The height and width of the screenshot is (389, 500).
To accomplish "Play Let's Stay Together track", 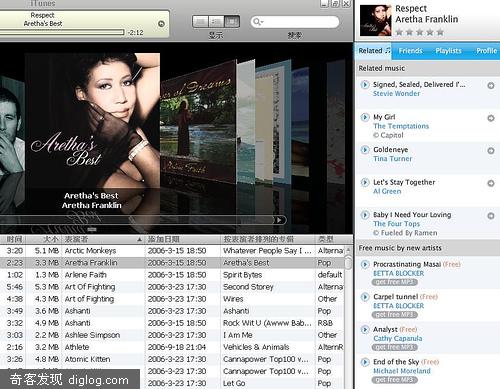I will click(365, 182).
